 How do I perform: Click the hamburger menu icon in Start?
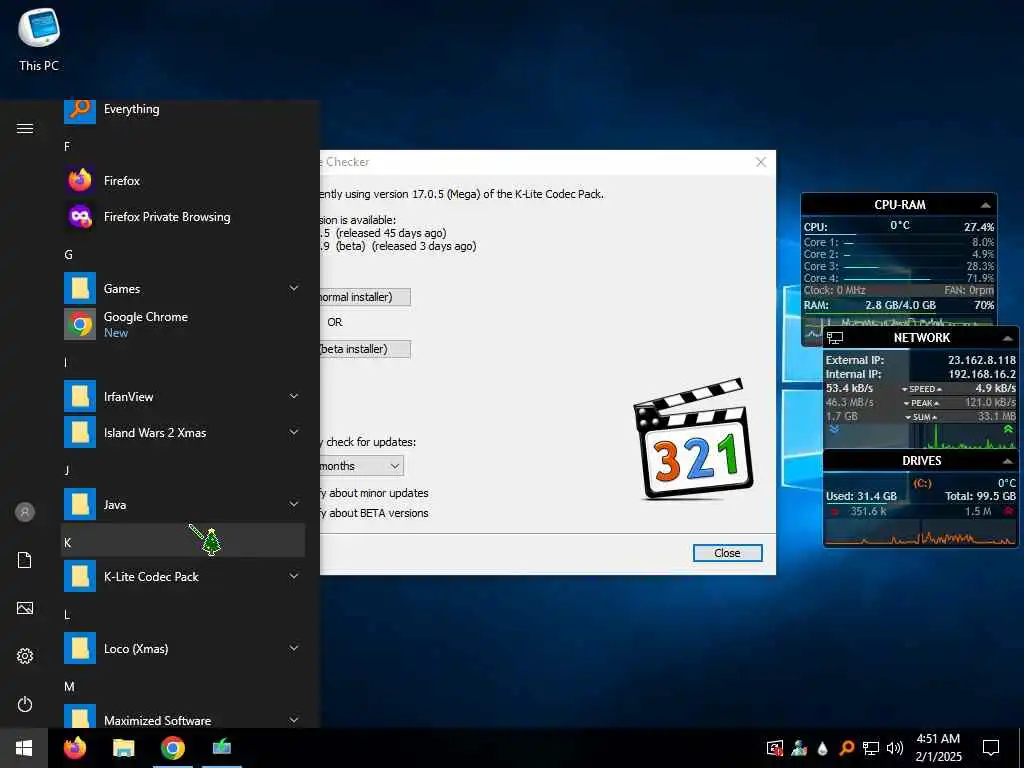(25, 128)
